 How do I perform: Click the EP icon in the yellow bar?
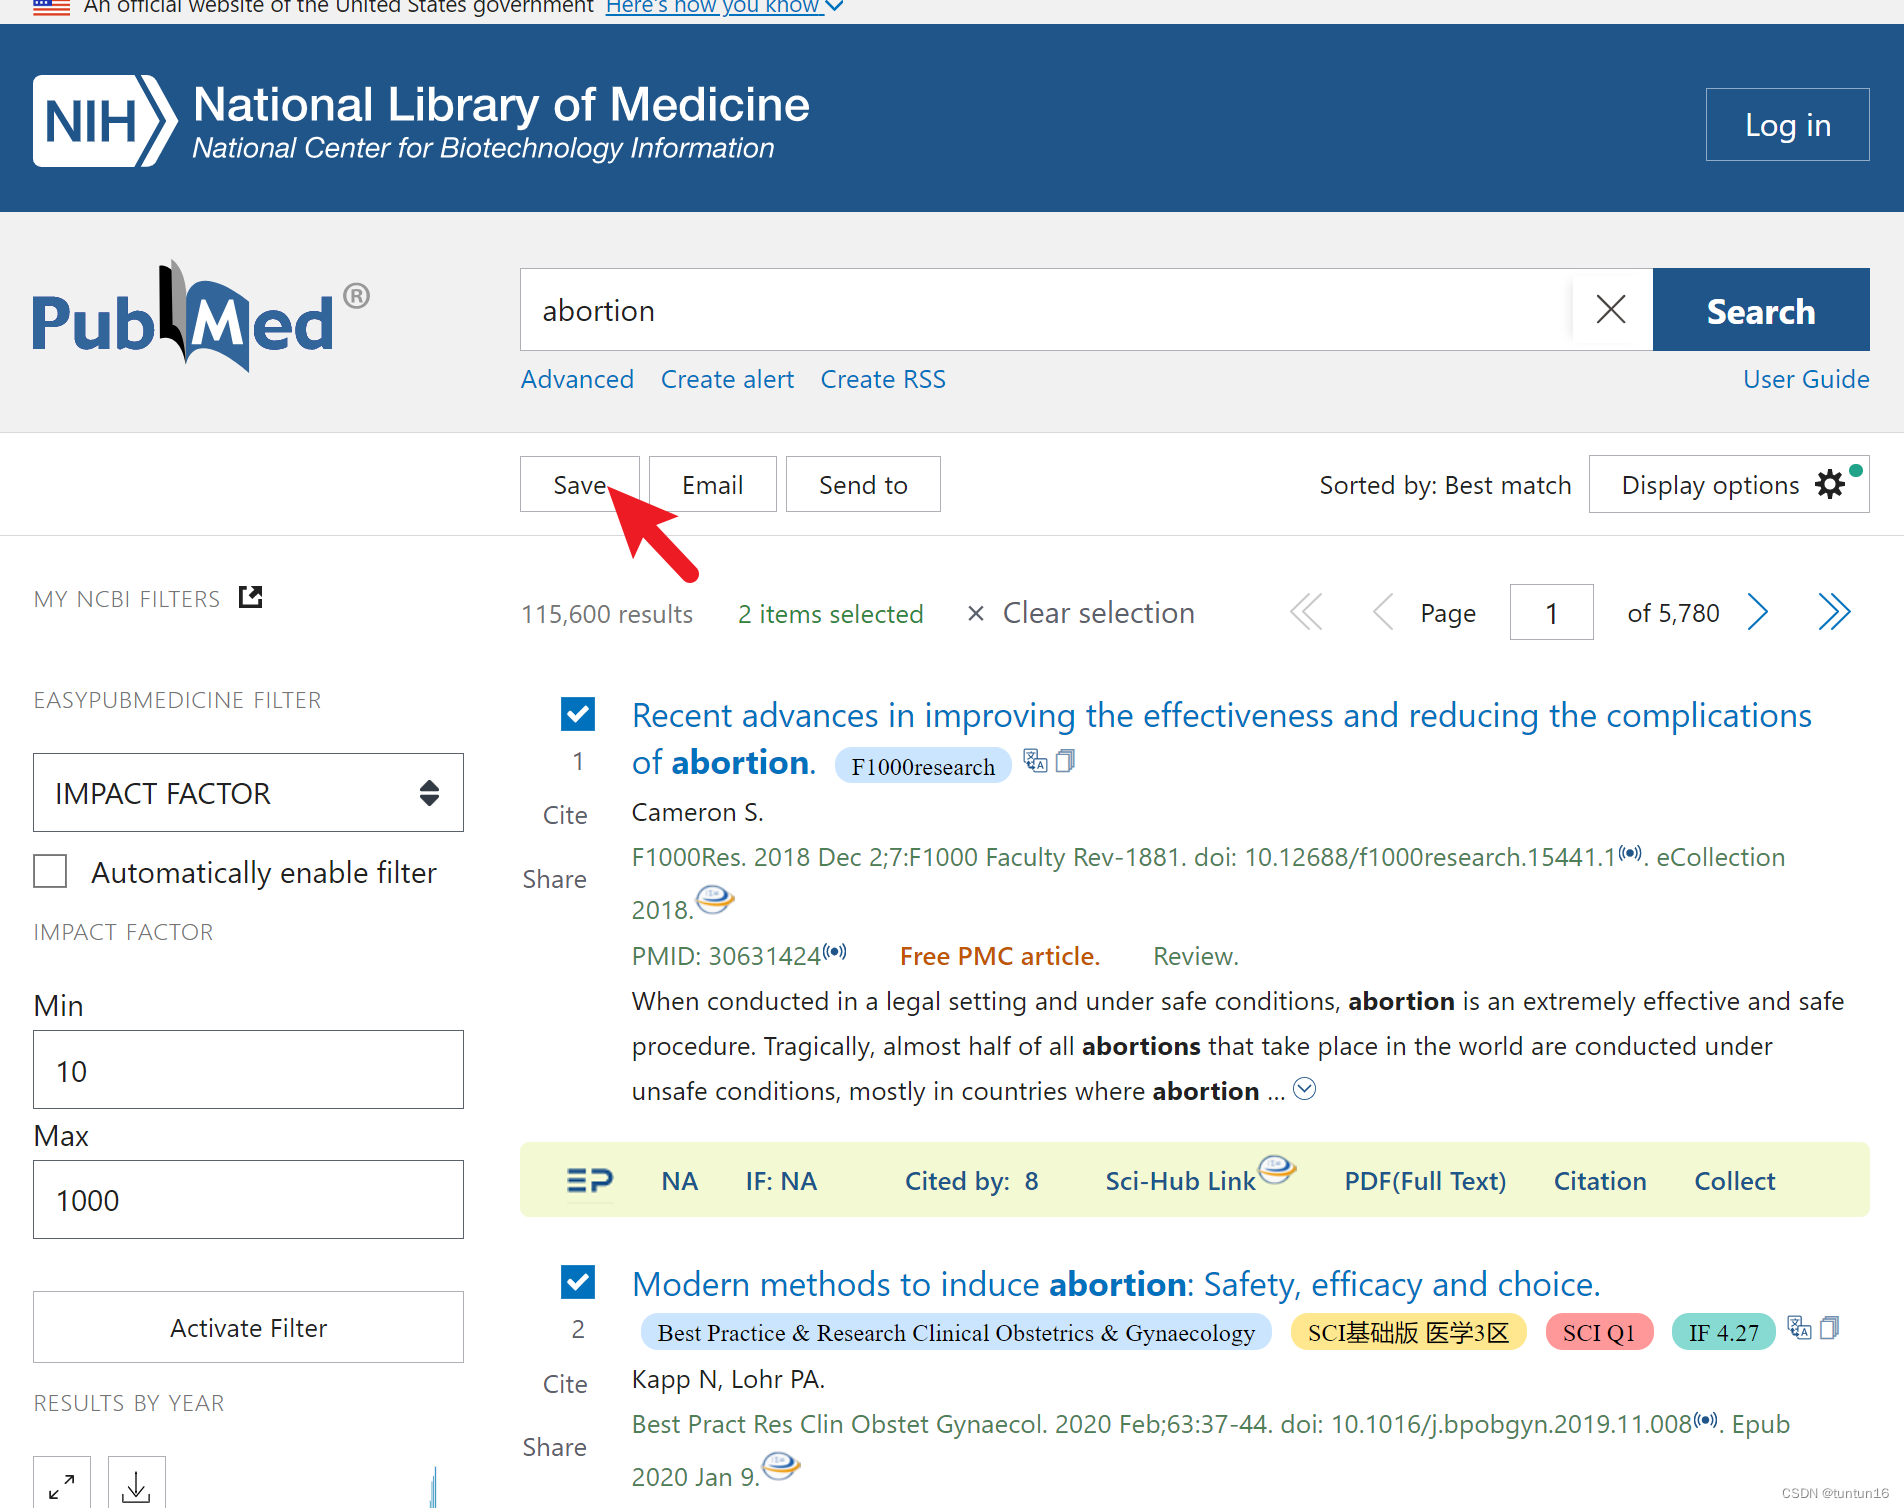pyautogui.click(x=590, y=1180)
